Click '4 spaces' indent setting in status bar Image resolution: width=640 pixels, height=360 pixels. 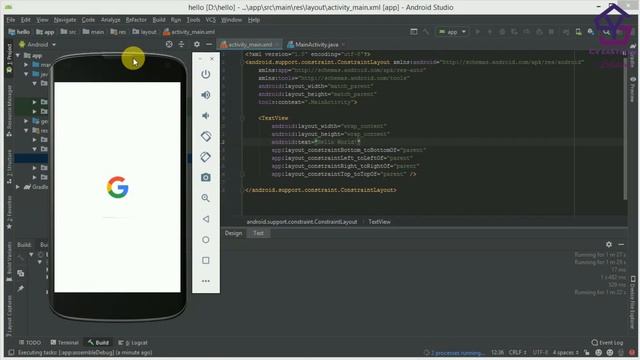pos(565,353)
